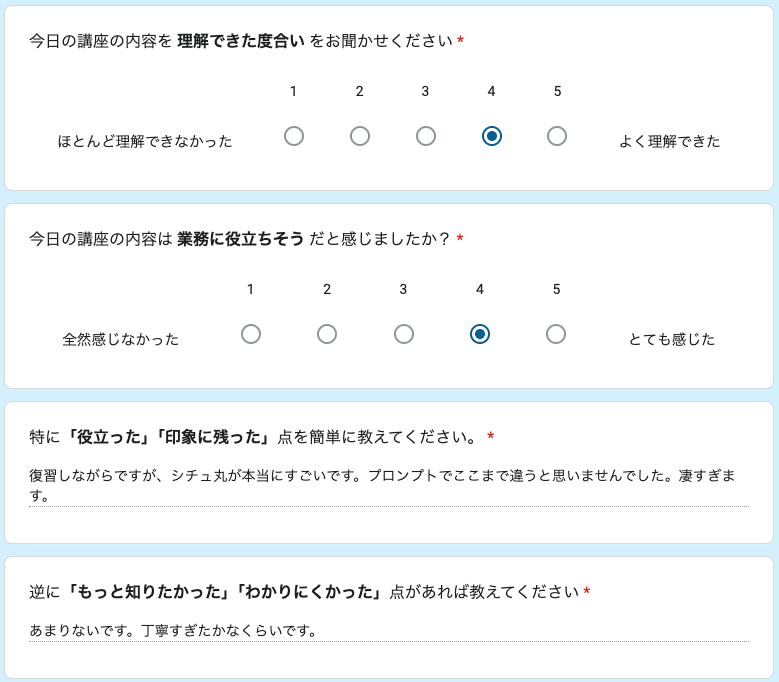This screenshot has width=779, height=682.
Task: Select rating 5 next to とても感じた
Action: [x=556, y=334]
